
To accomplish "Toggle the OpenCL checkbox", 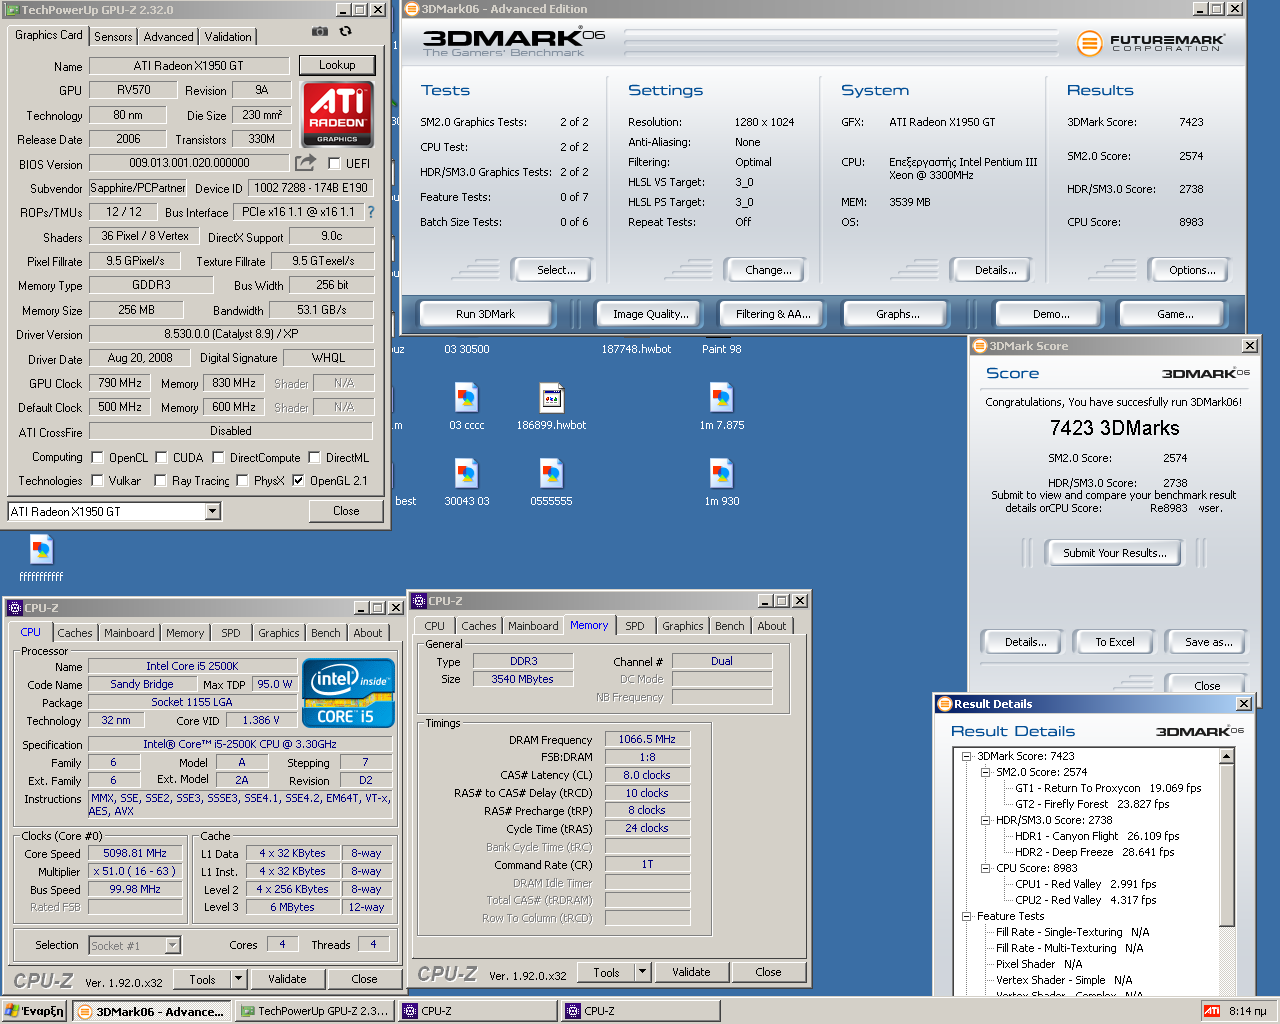I will pos(97,458).
